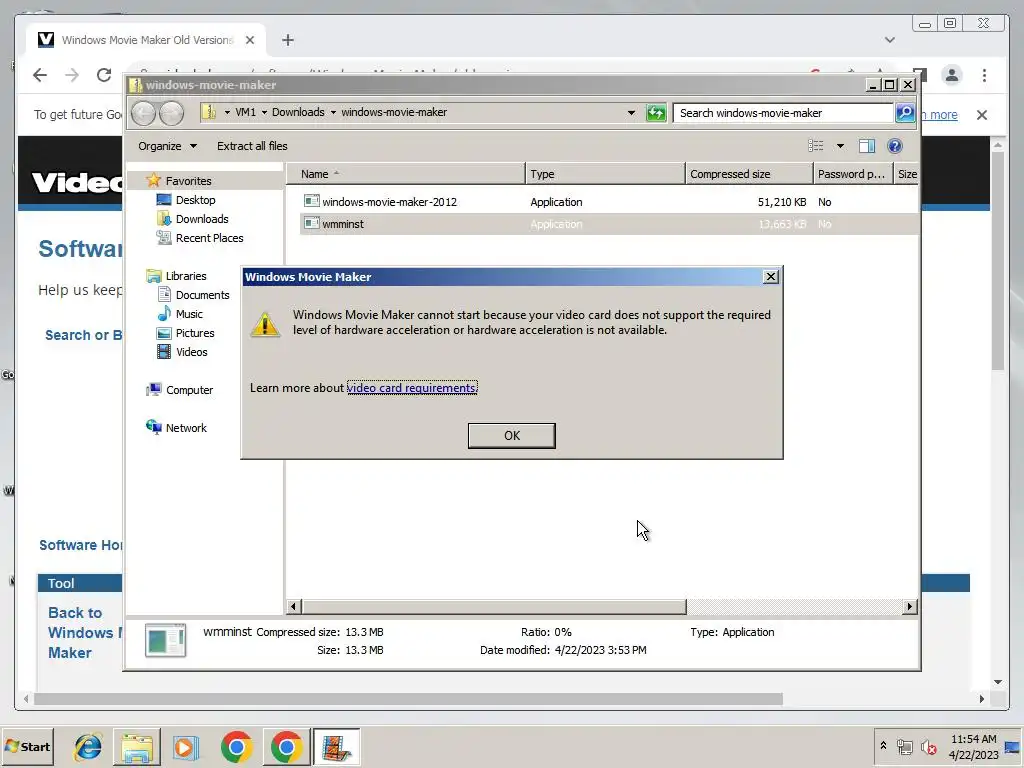Open Desktop in the navigation pane

195,200
